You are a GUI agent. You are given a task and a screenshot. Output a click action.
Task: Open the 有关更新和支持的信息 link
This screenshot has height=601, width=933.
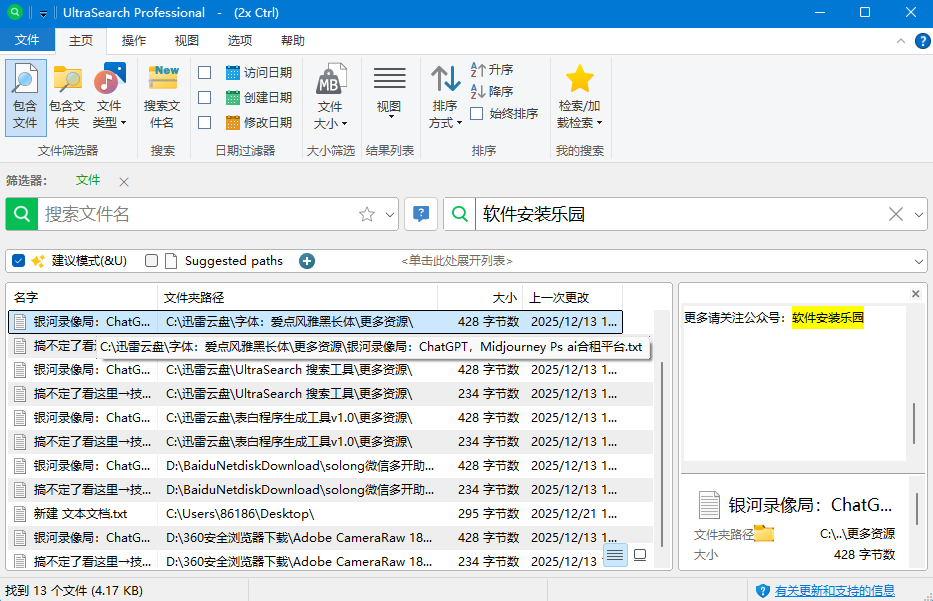click(x=835, y=591)
